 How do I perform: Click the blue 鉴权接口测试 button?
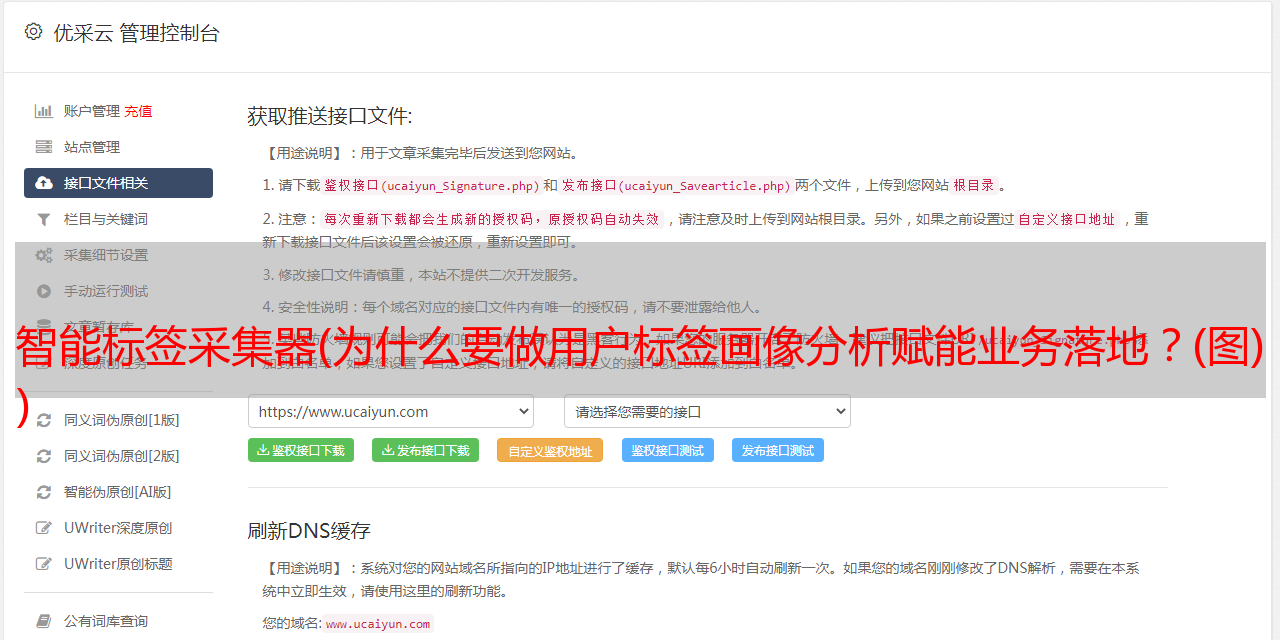(x=668, y=450)
